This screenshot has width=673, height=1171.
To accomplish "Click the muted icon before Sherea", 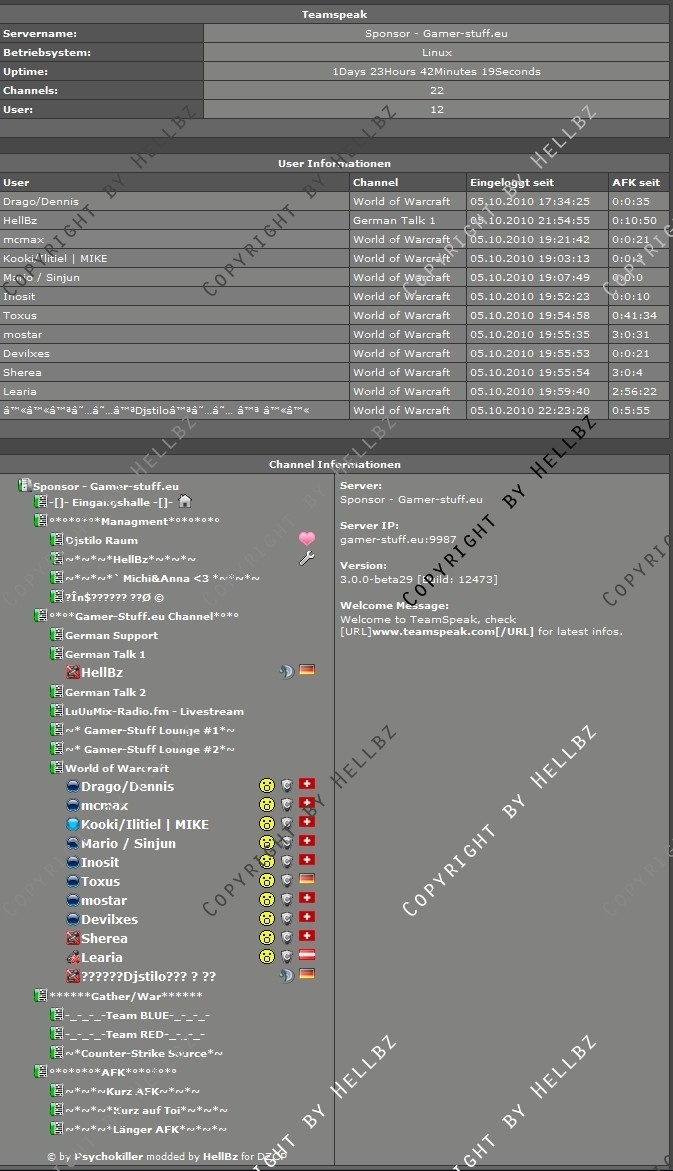I will (72, 938).
